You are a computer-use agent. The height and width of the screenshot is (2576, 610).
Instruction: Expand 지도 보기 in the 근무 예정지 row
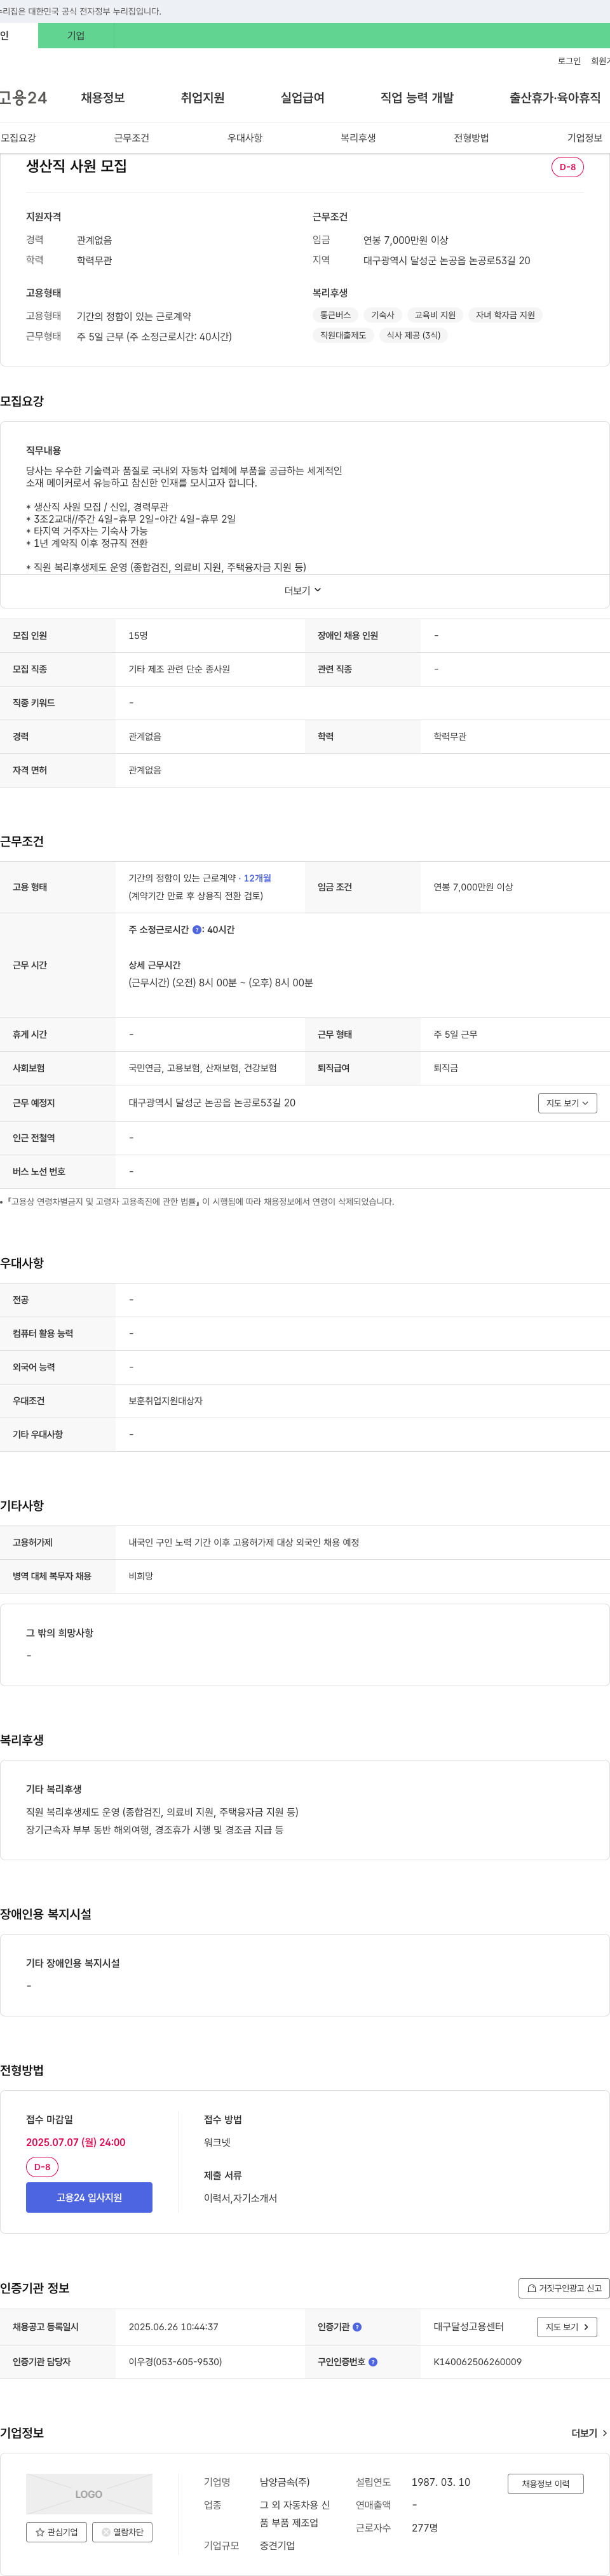pyautogui.click(x=567, y=1103)
